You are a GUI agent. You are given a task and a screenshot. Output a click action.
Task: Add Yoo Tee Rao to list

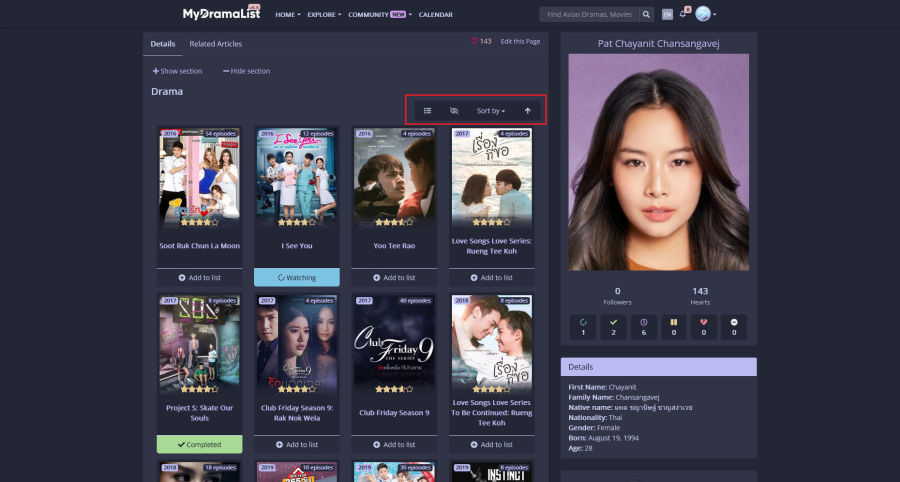[394, 277]
